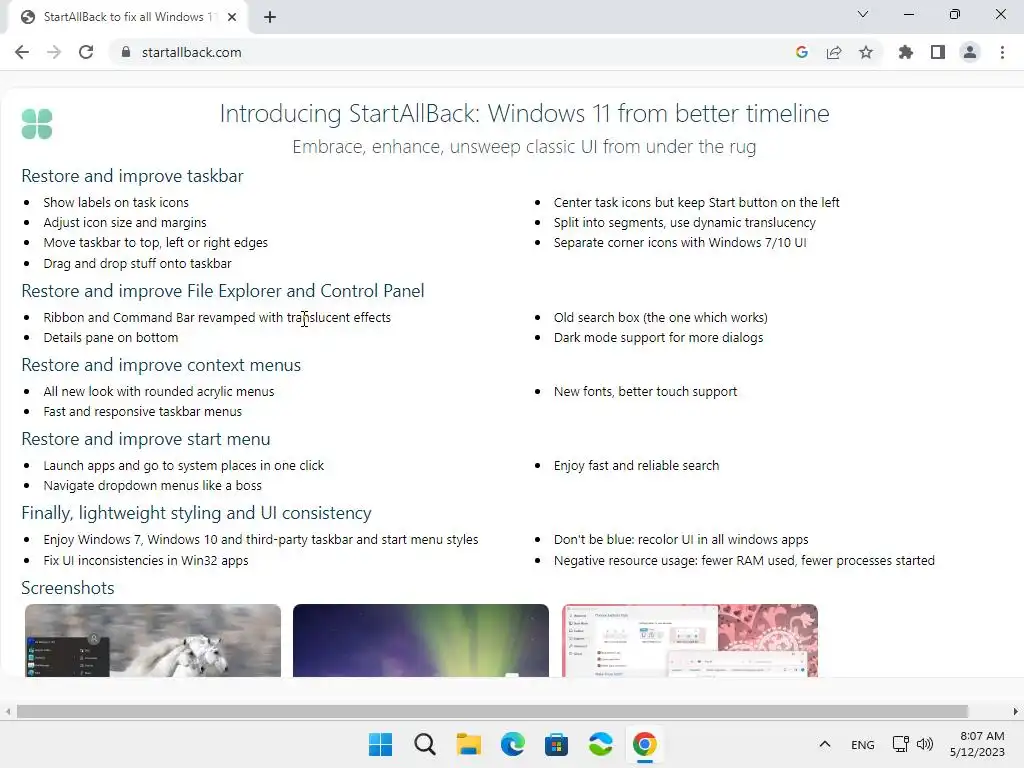Open the Extensions puzzle icon

point(905,52)
